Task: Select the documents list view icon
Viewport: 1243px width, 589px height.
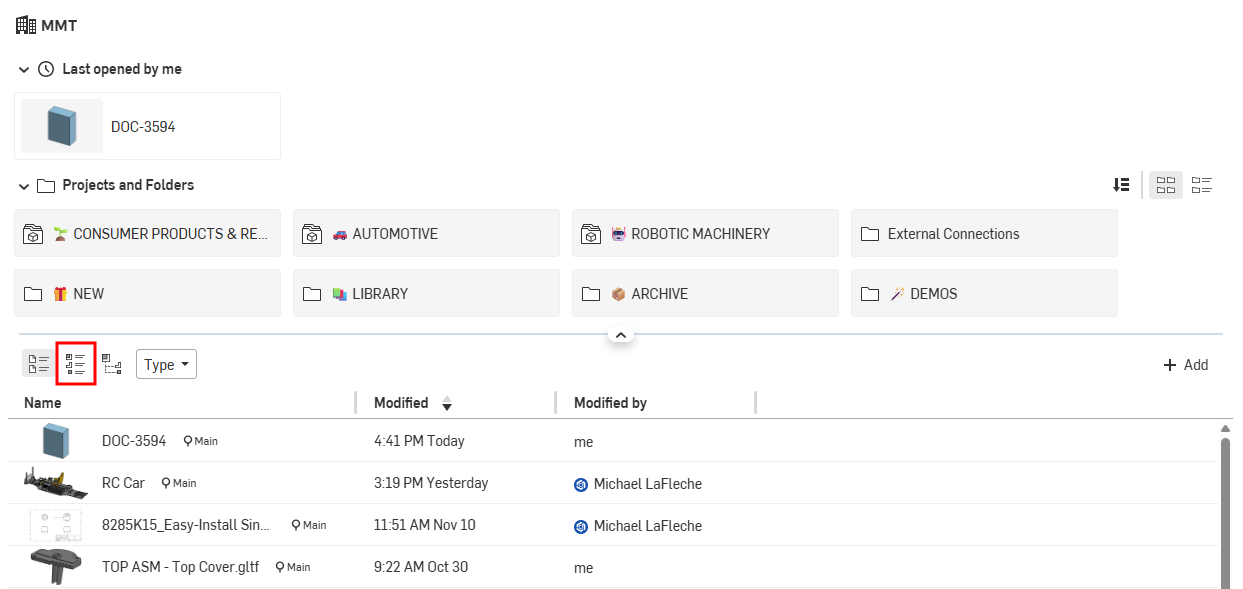Action: [x=37, y=363]
